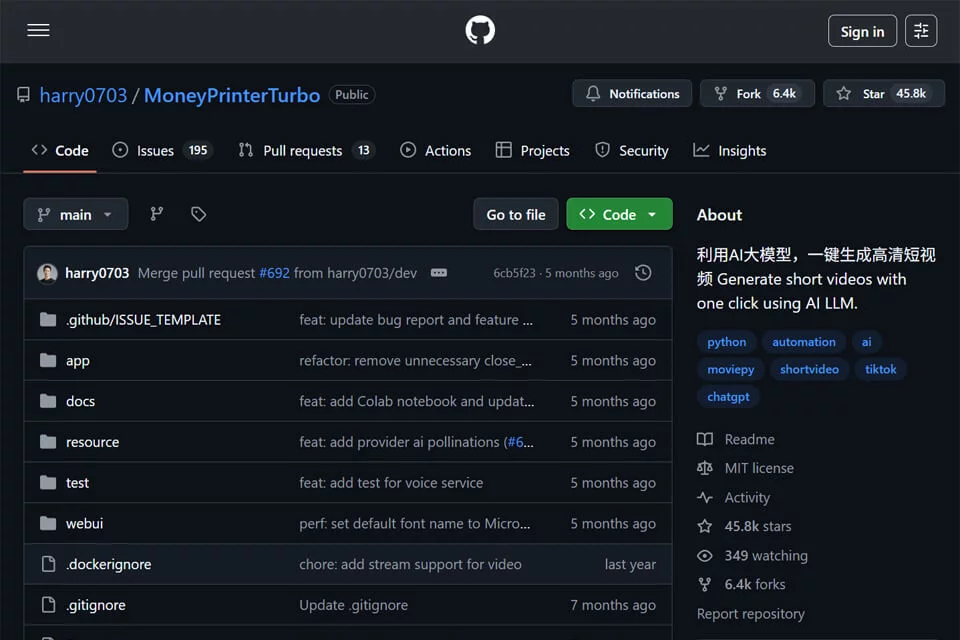View the Insights tab
Screen dimensions: 960x640
[x=729, y=151]
